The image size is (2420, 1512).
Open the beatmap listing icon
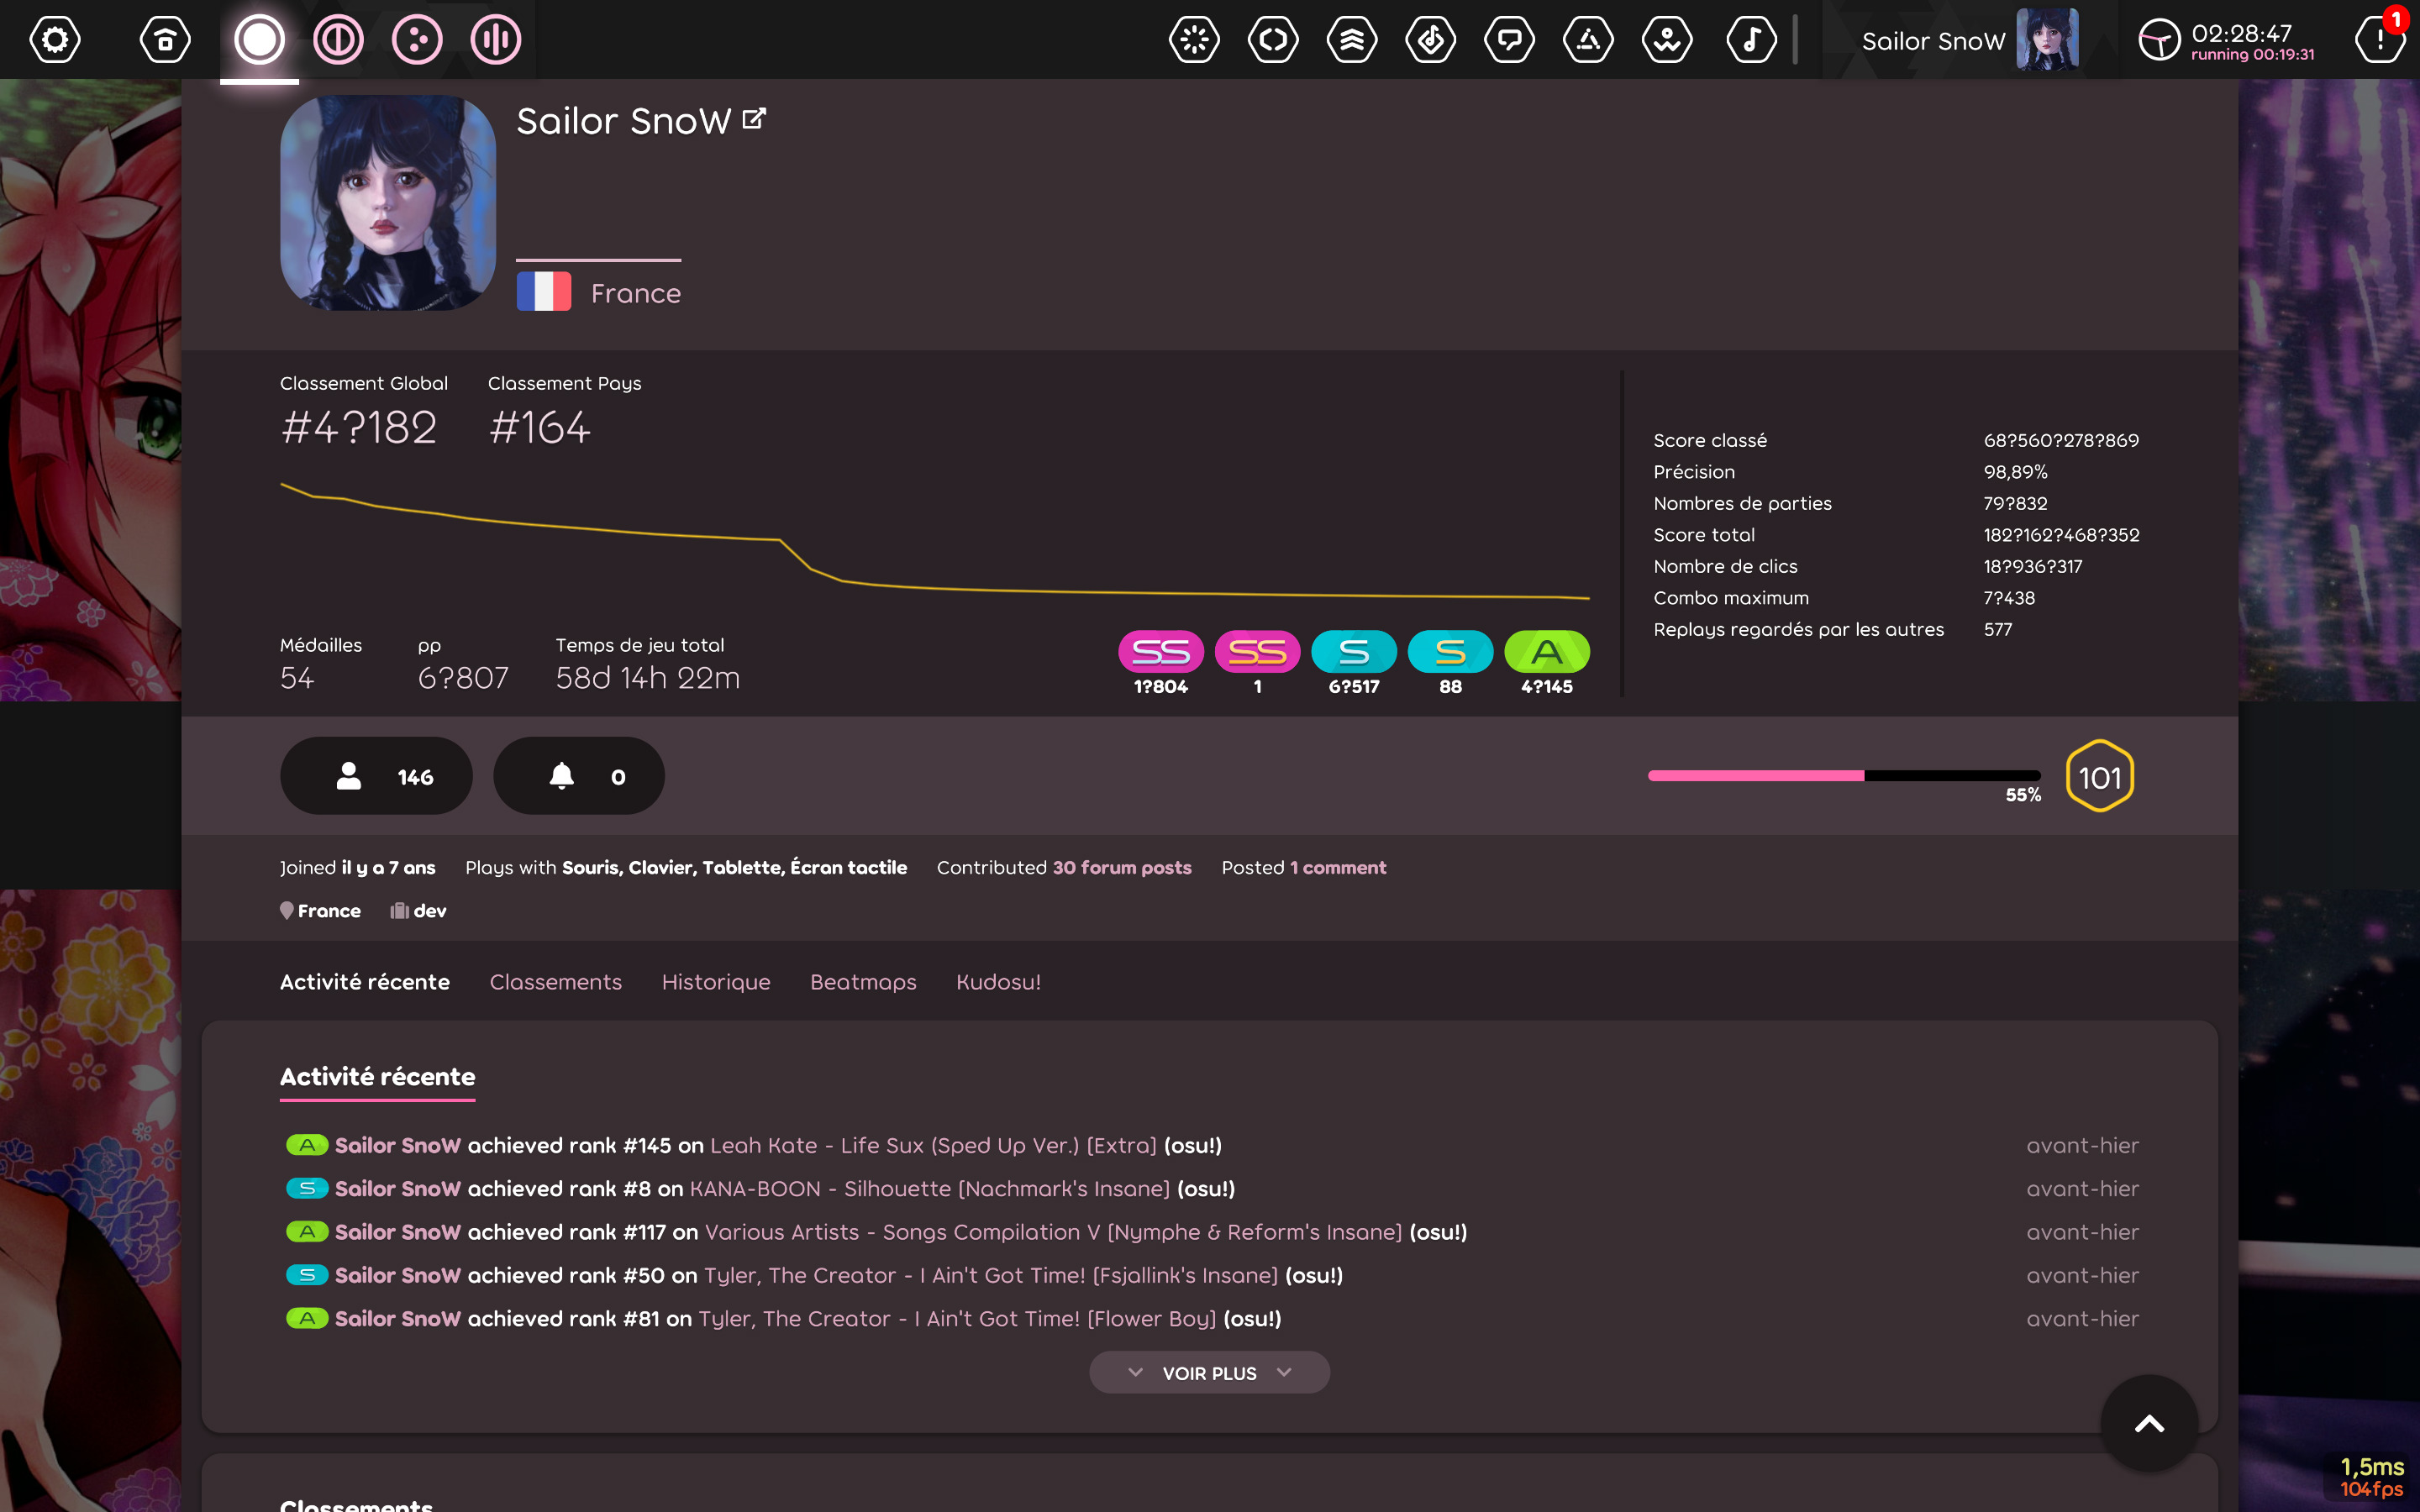coord(1432,40)
